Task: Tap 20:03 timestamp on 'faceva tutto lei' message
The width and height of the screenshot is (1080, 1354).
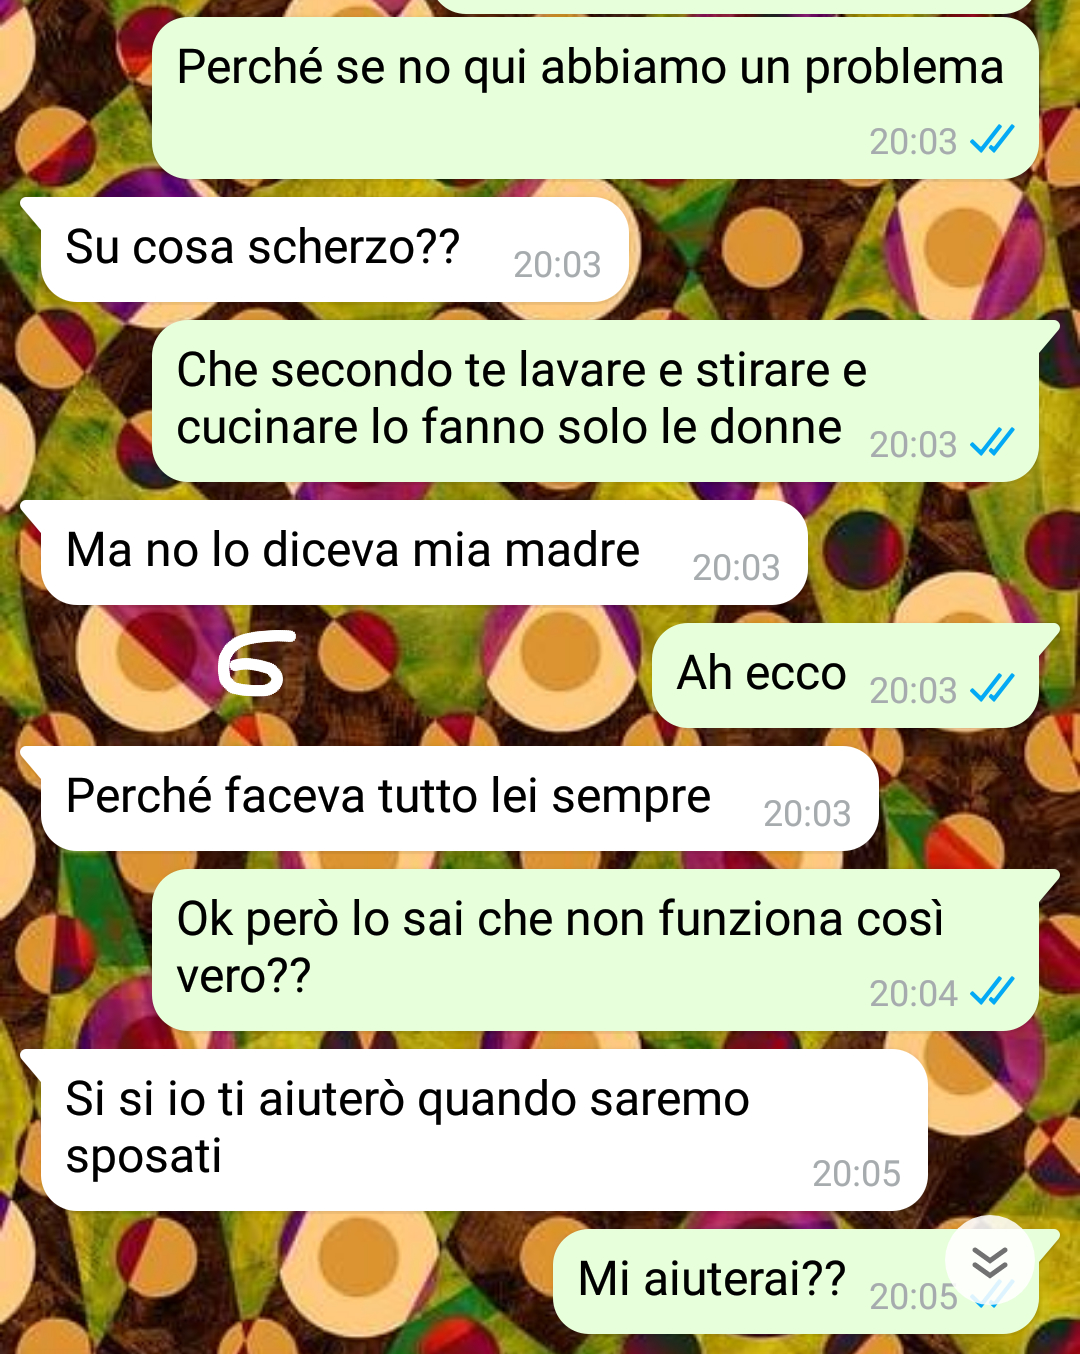Action: pos(807,813)
